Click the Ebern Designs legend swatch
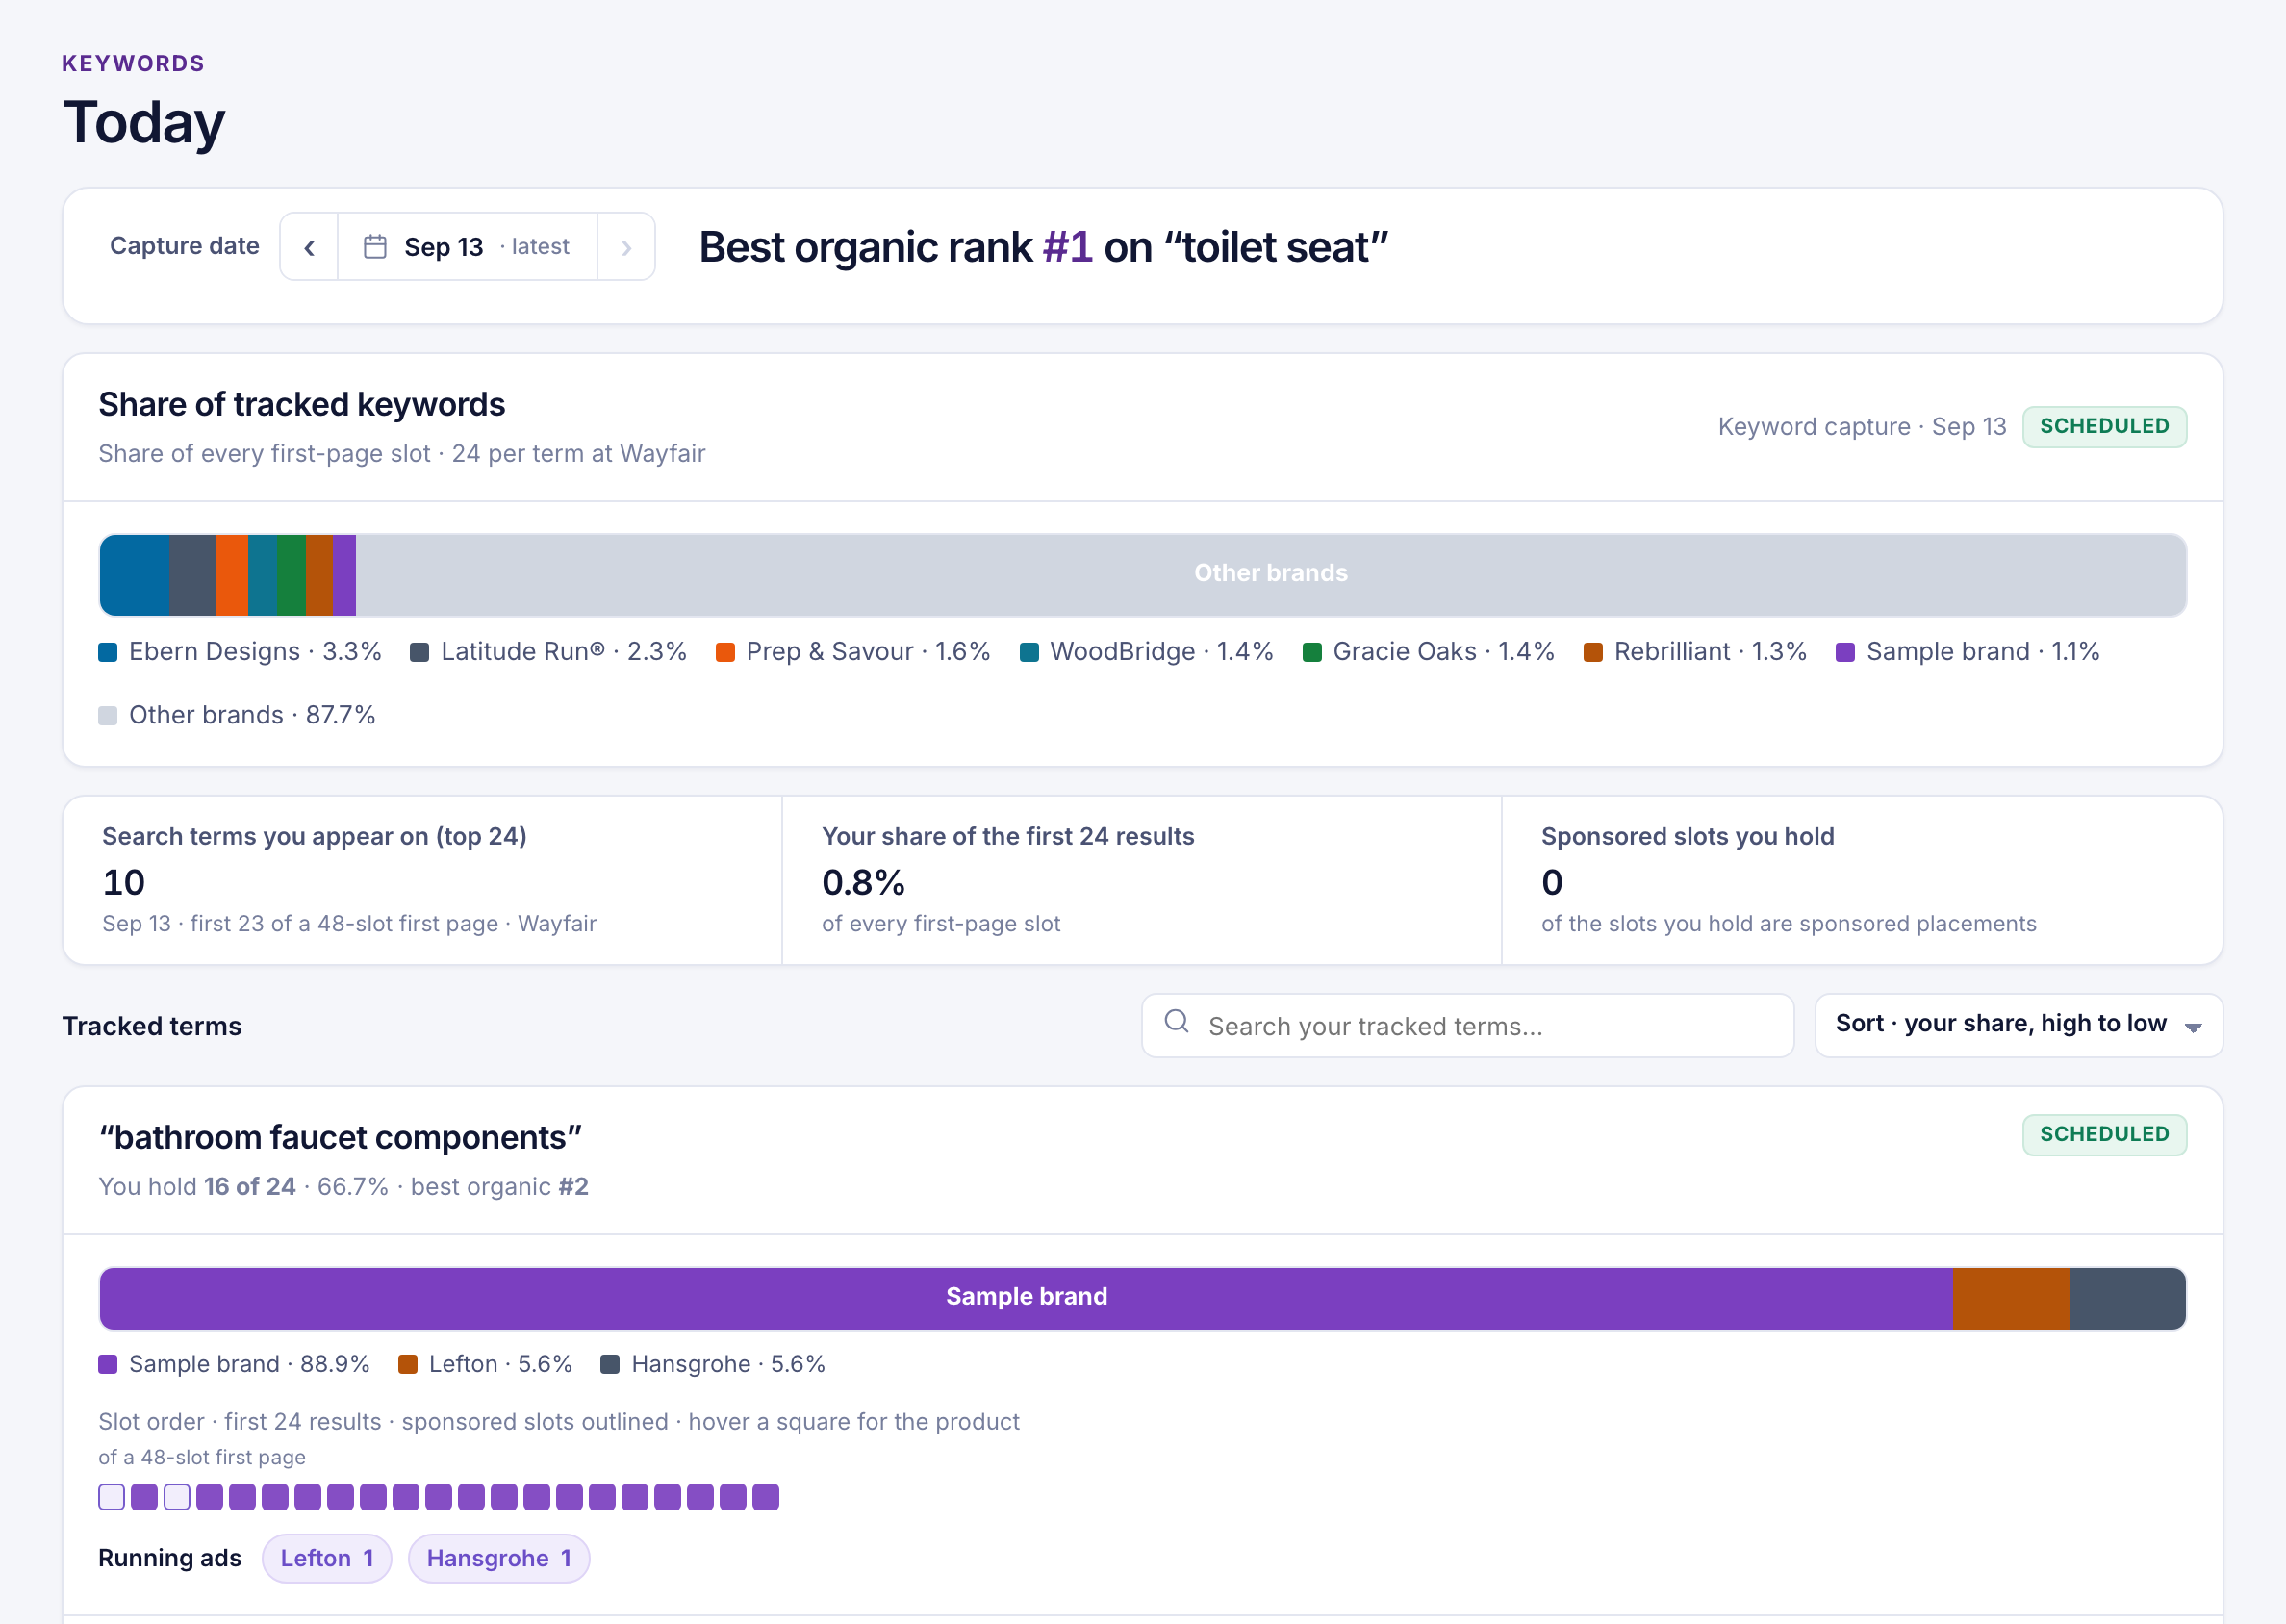 pyautogui.click(x=108, y=653)
